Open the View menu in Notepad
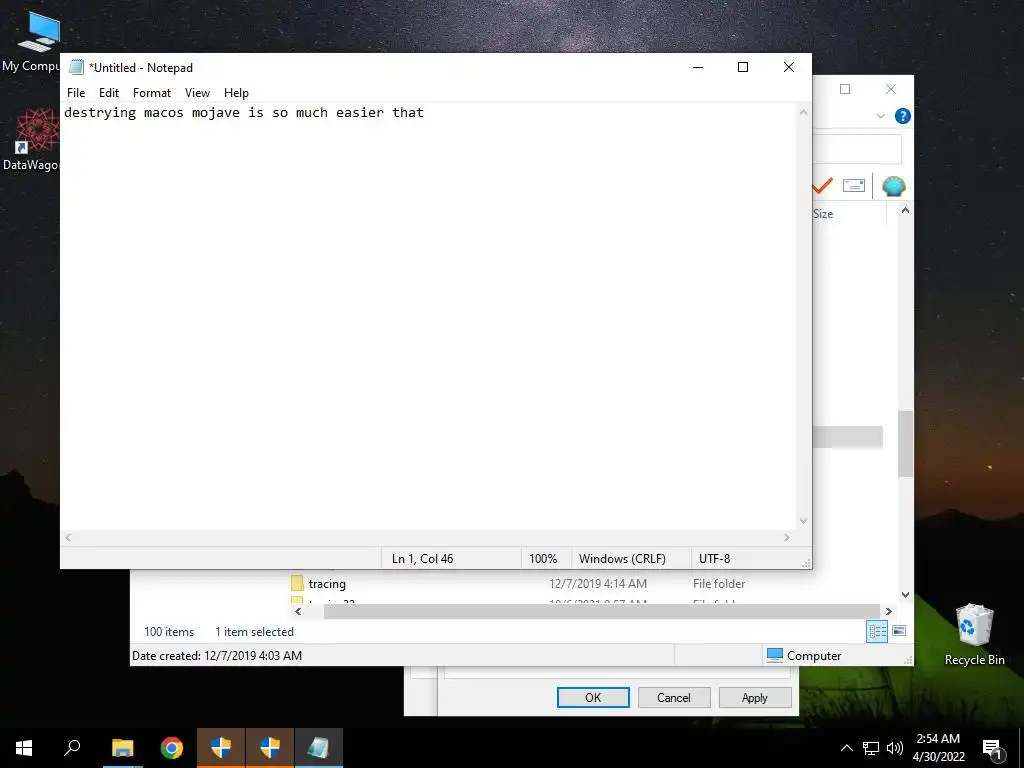This screenshot has width=1024, height=768. 197,93
